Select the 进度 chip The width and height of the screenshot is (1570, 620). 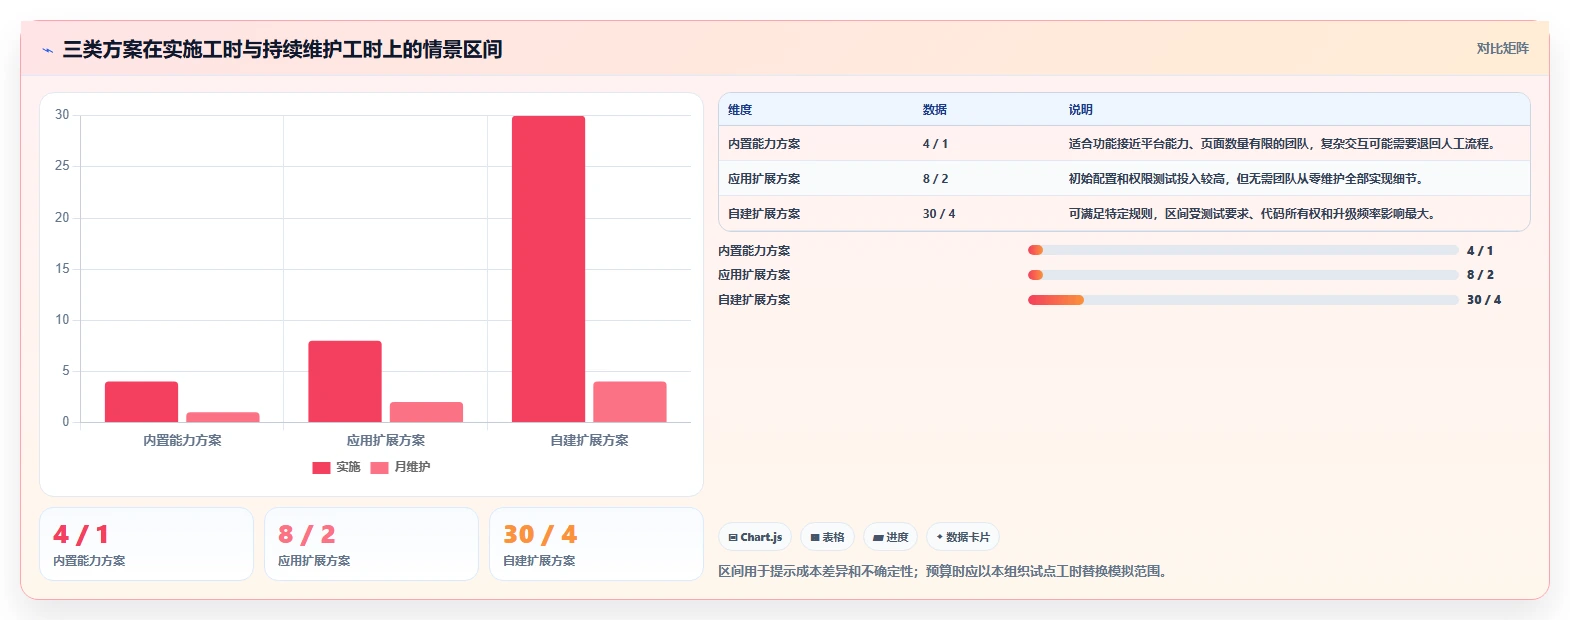[x=890, y=537]
